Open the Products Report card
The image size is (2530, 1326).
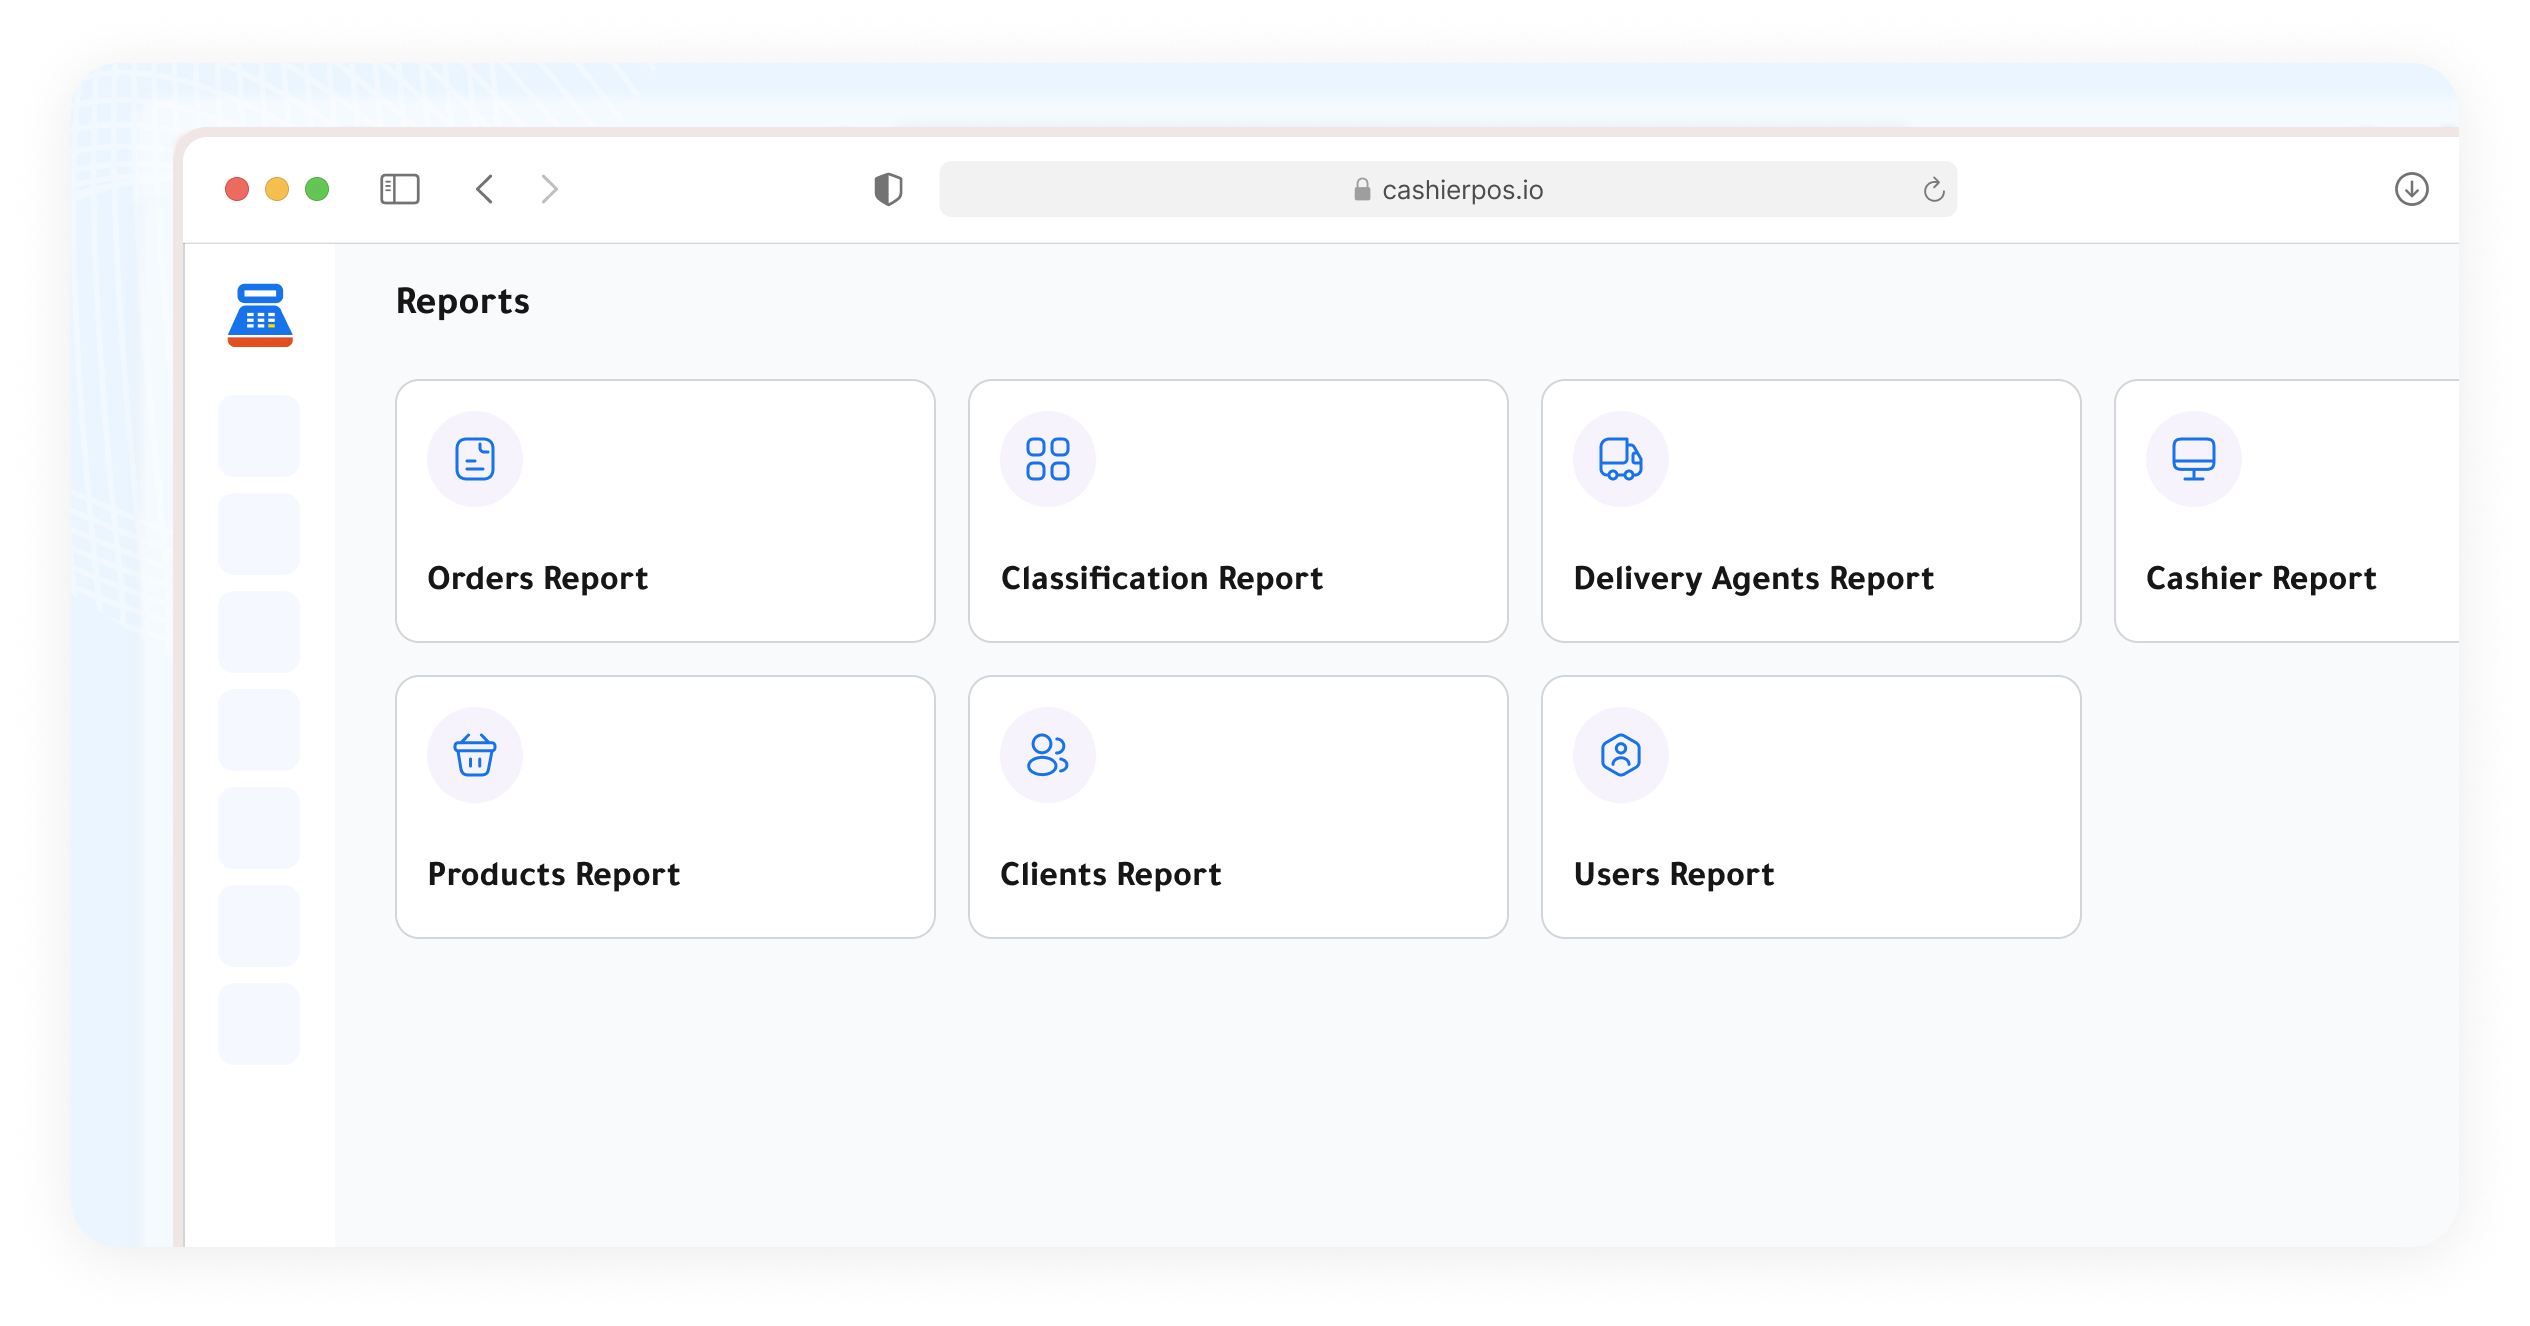tap(665, 807)
